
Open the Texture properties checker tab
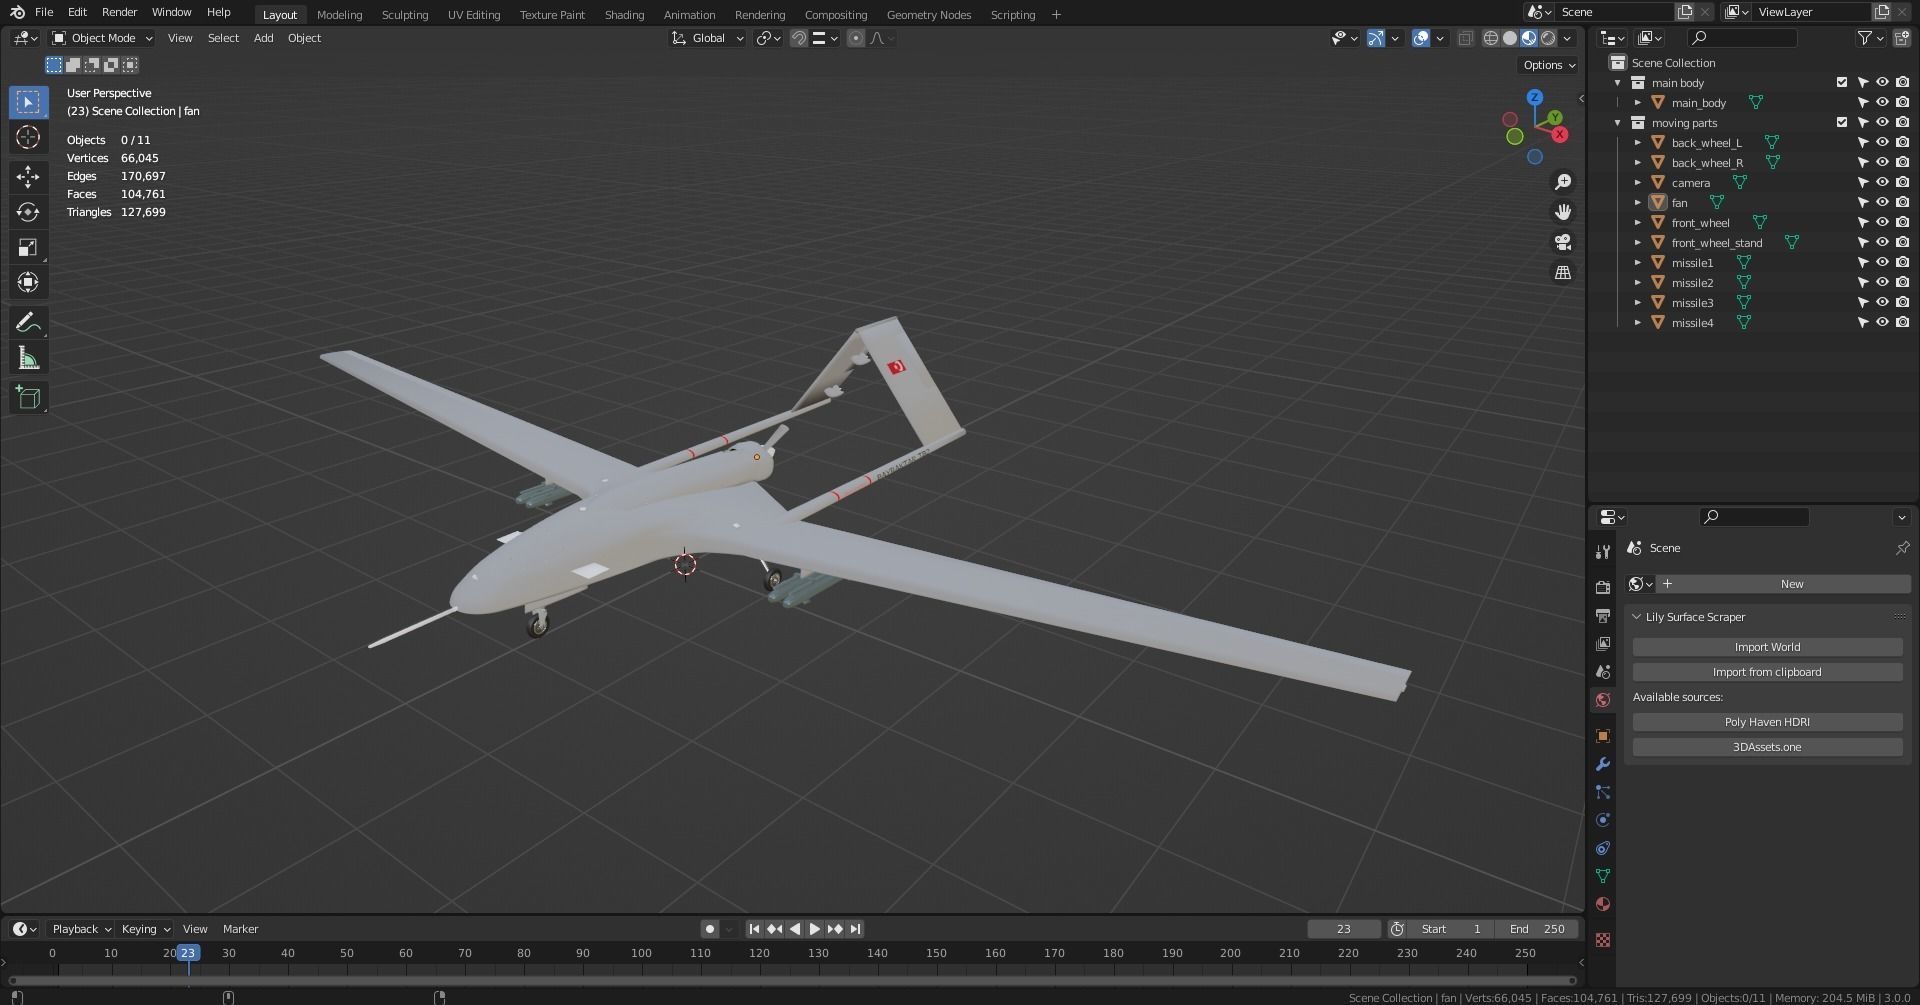tap(1603, 940)
